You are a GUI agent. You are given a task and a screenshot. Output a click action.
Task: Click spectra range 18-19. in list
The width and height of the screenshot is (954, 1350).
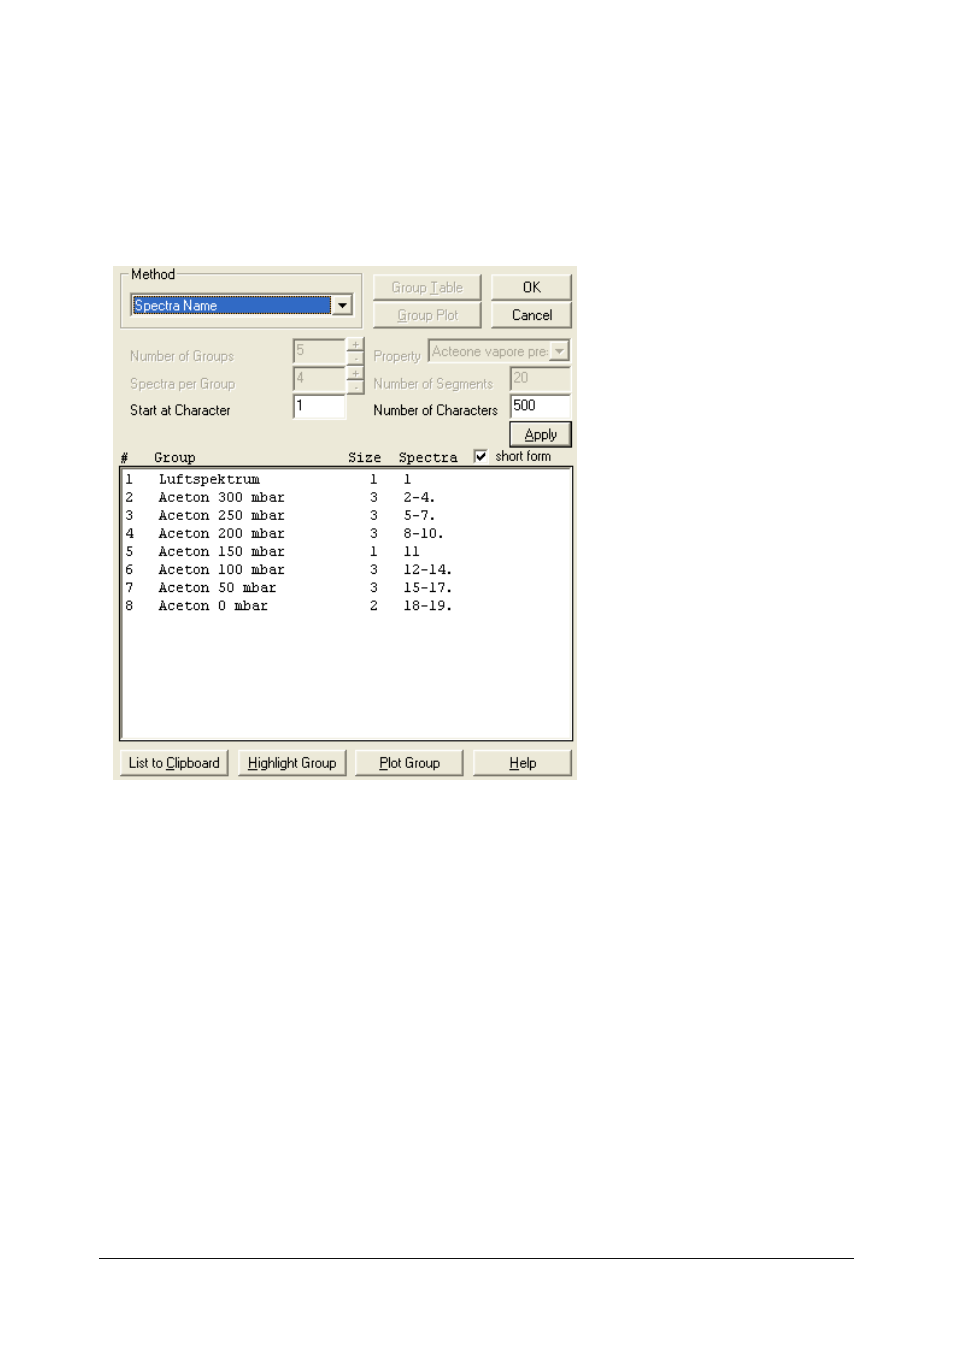tap(428, 606)
